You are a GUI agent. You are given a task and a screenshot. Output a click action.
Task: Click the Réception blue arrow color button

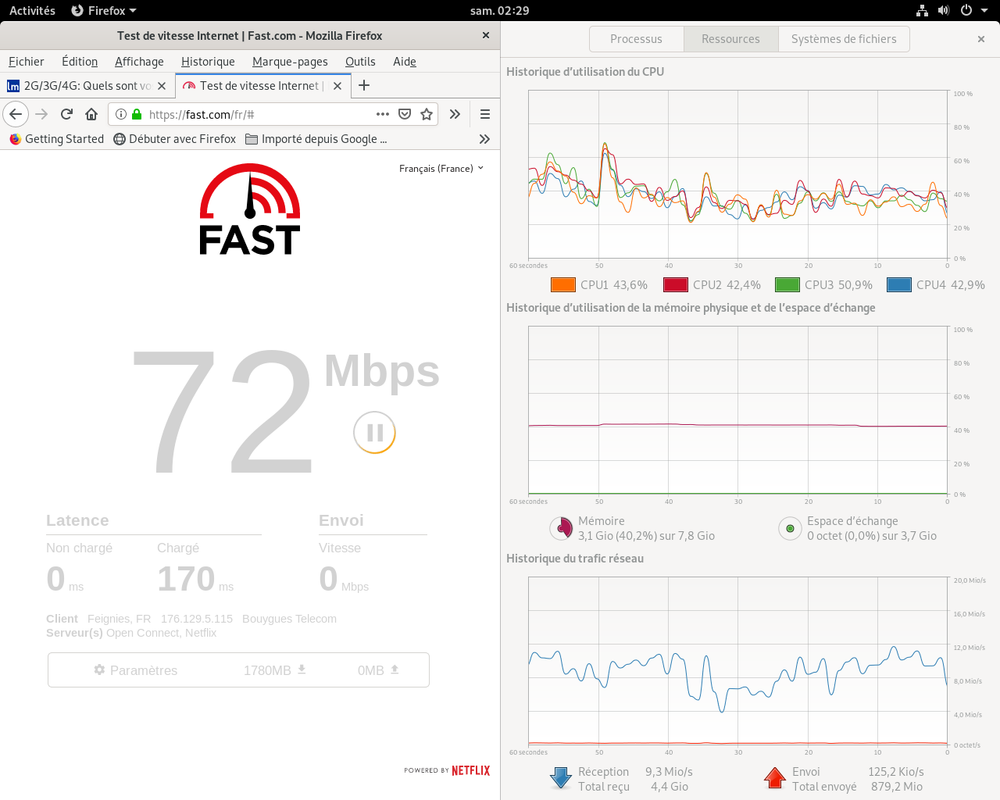[561, 778]
